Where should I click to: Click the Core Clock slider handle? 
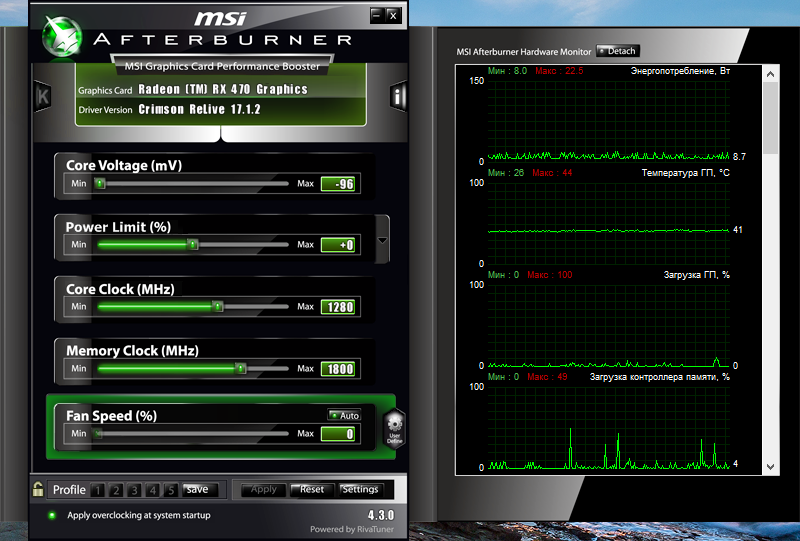218,306
